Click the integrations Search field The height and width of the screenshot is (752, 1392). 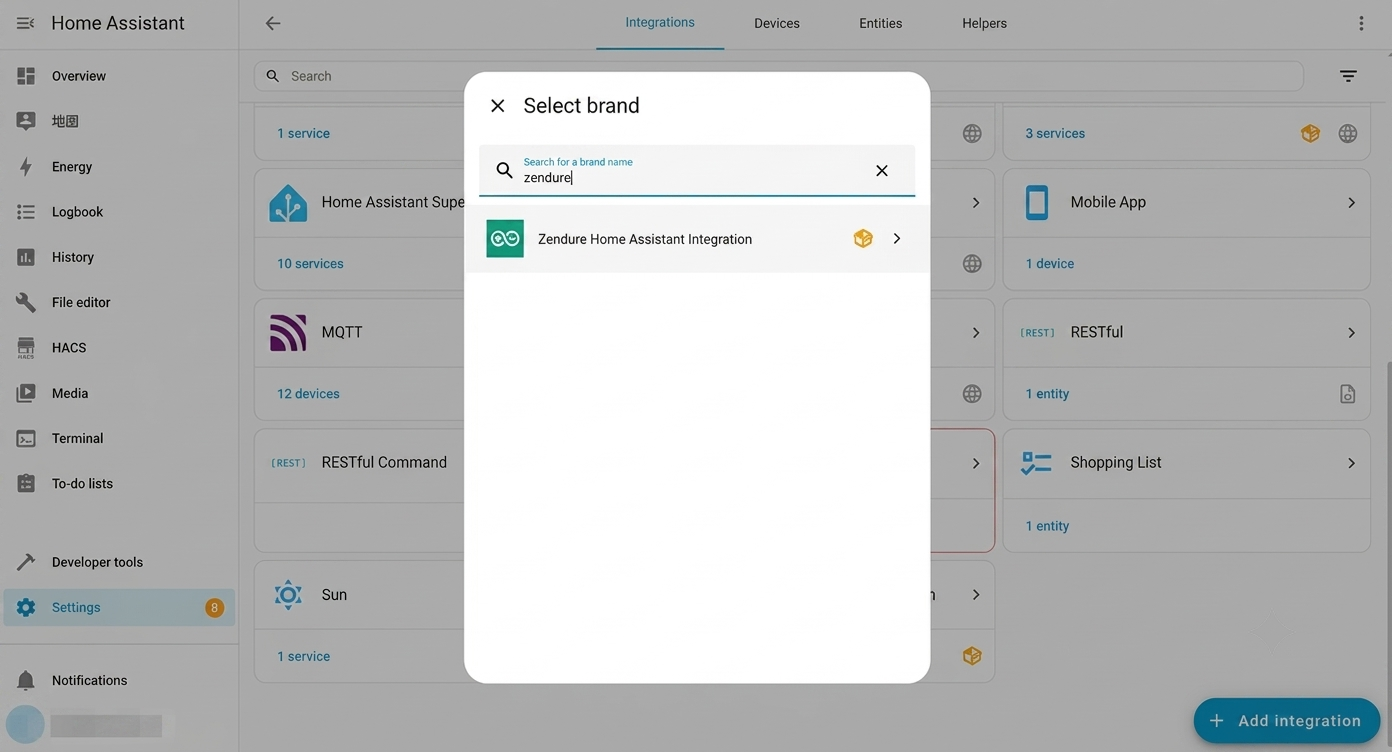click(779, 76)
